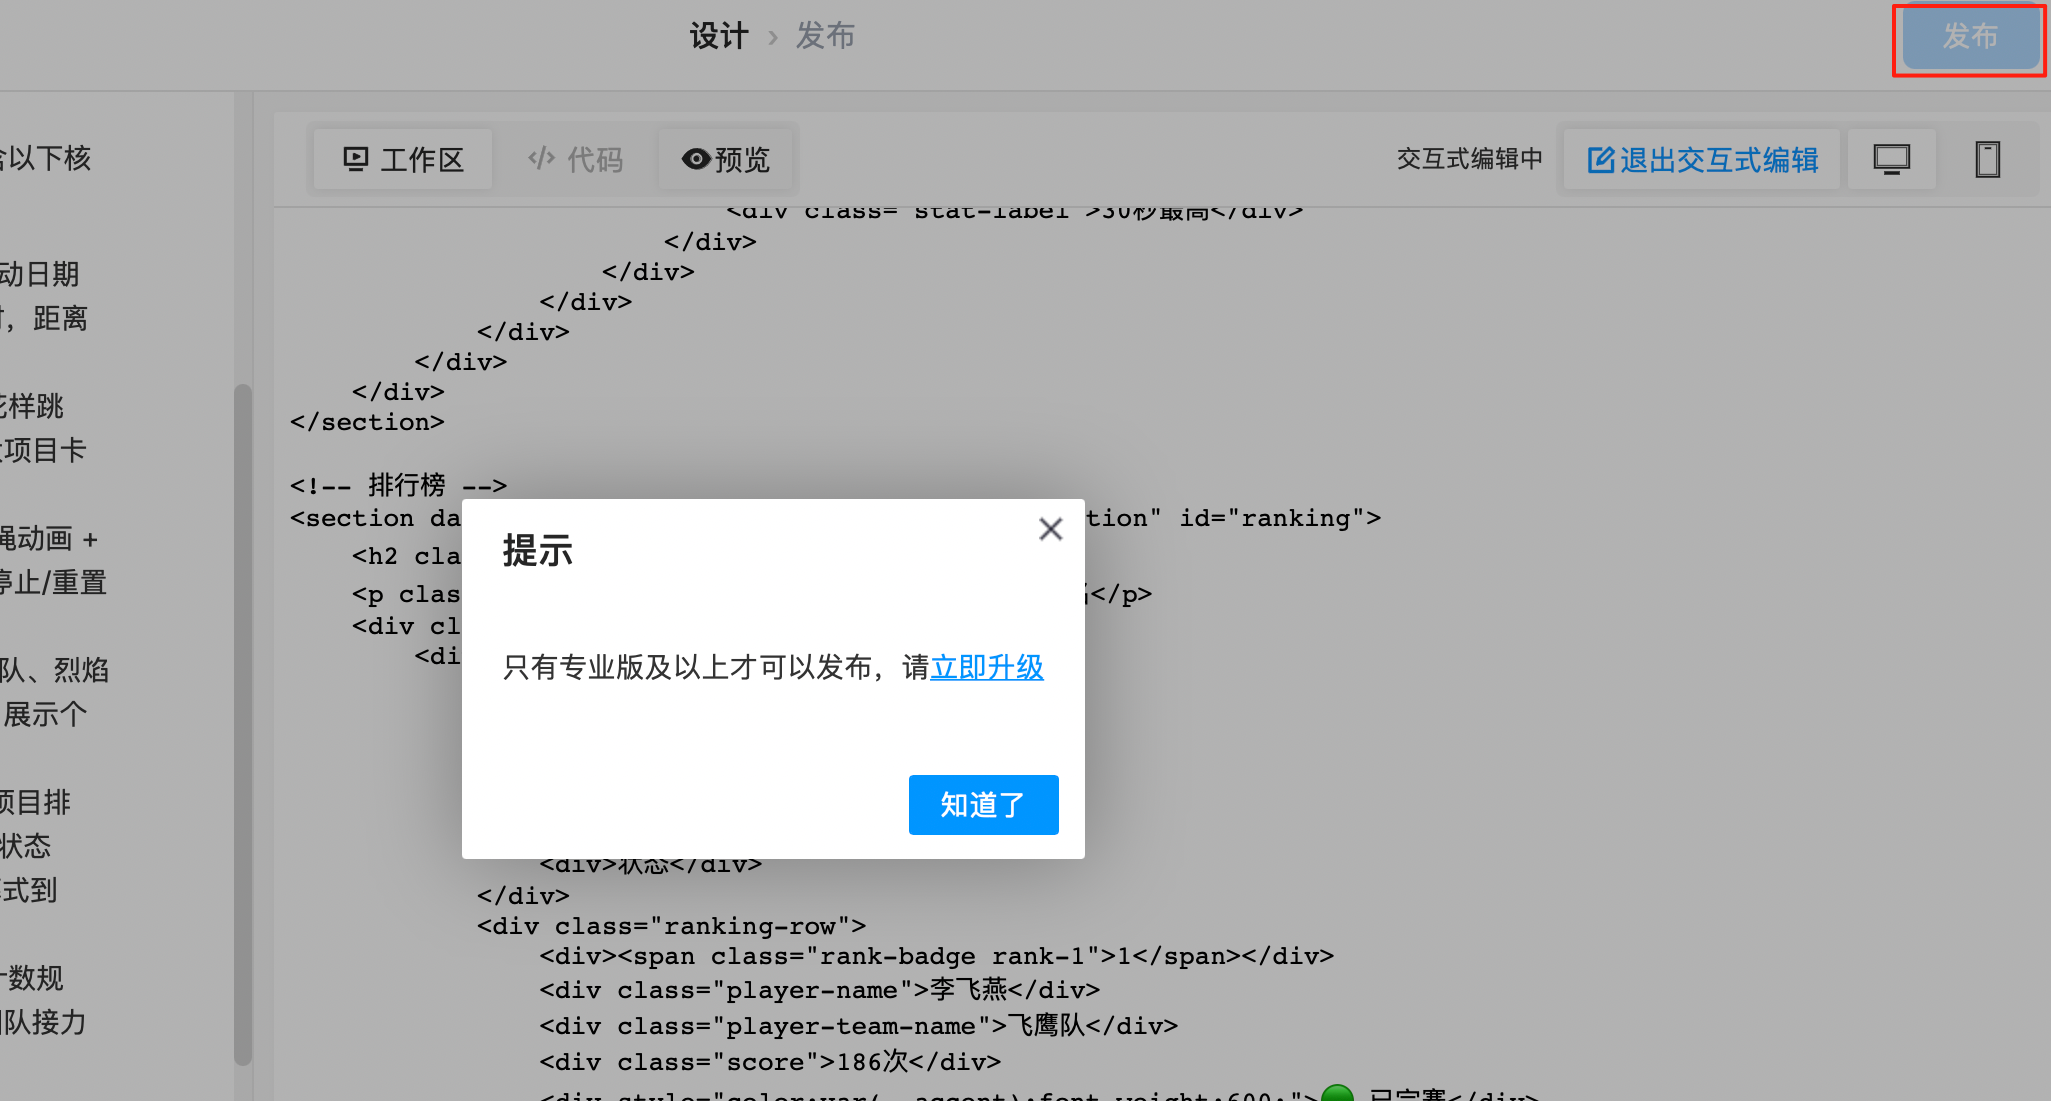Dismiss the dialog by clicking 知道了
This screenshot has height=1102, width=2052.
(x=983, y=805)
